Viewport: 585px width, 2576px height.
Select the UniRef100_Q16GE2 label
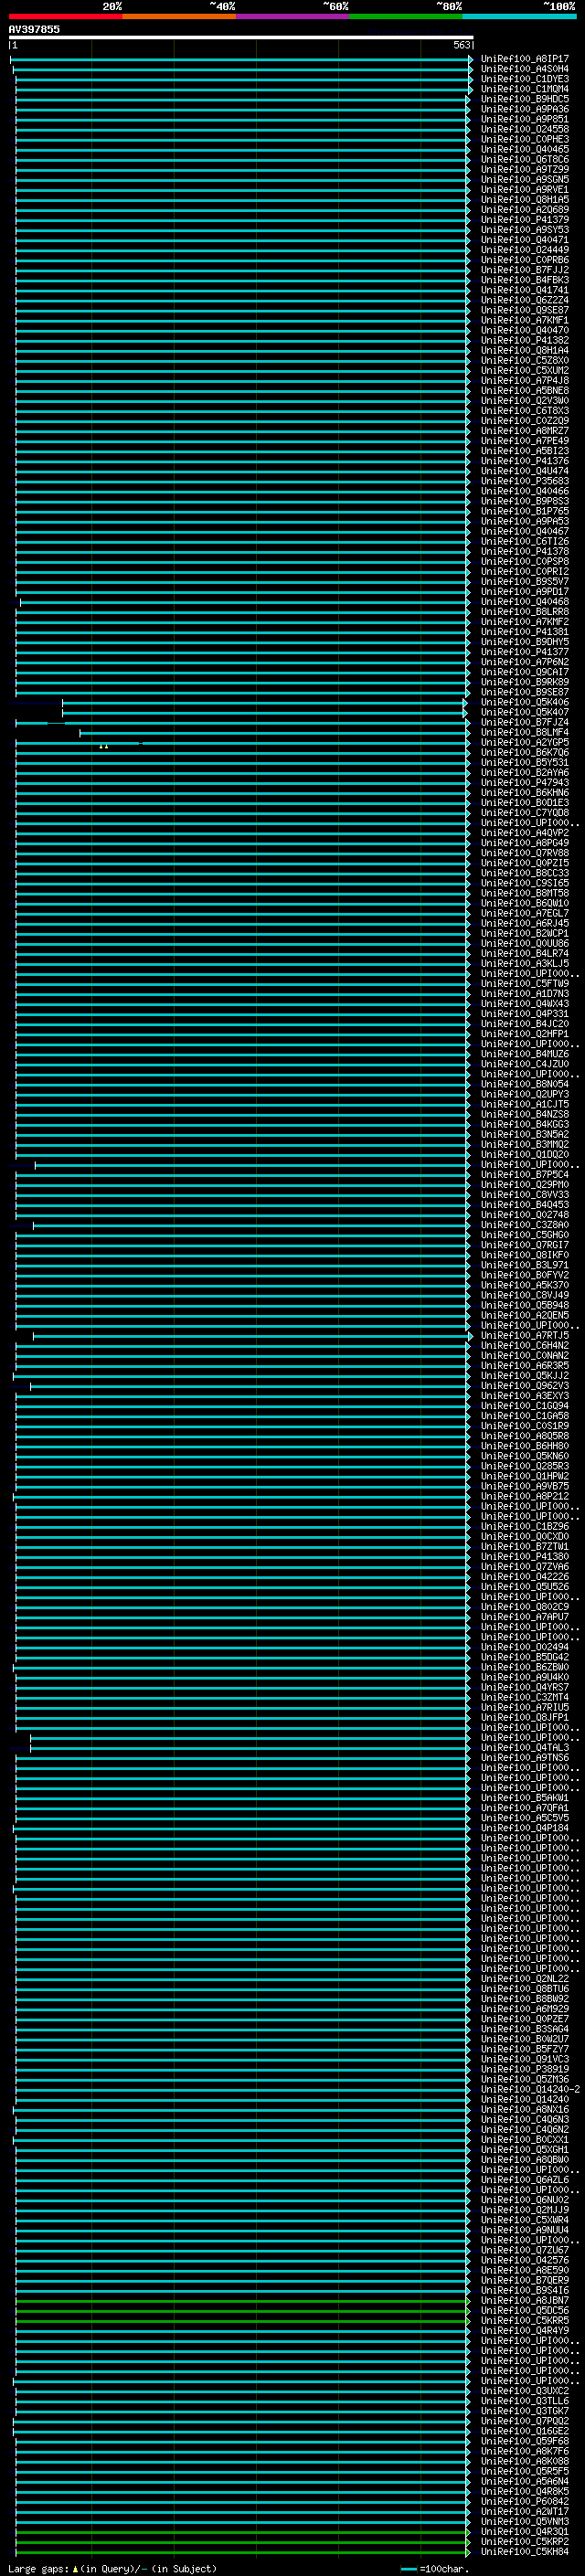[524, 2431]
